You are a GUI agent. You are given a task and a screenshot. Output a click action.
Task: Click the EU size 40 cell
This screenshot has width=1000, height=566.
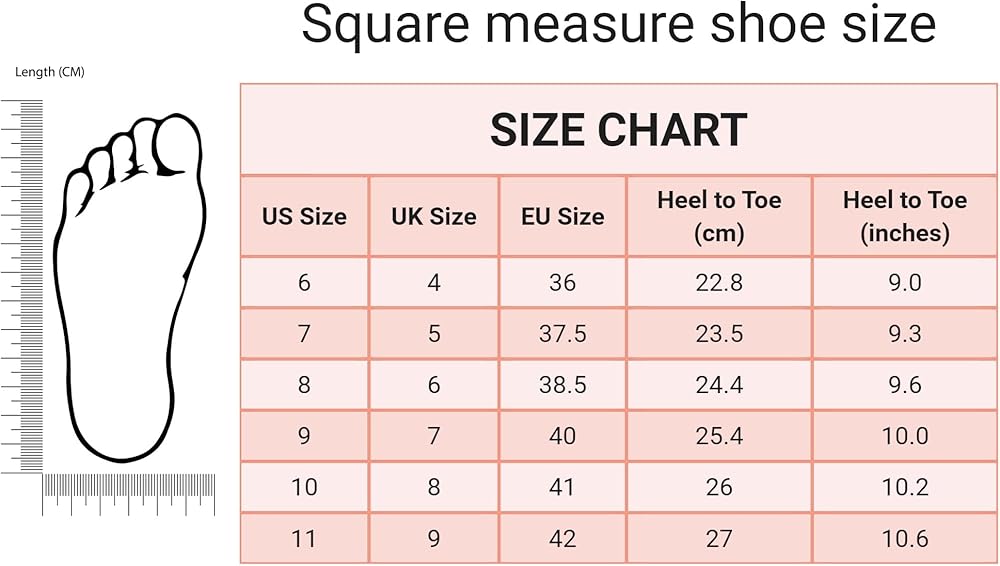coord(562,436)
